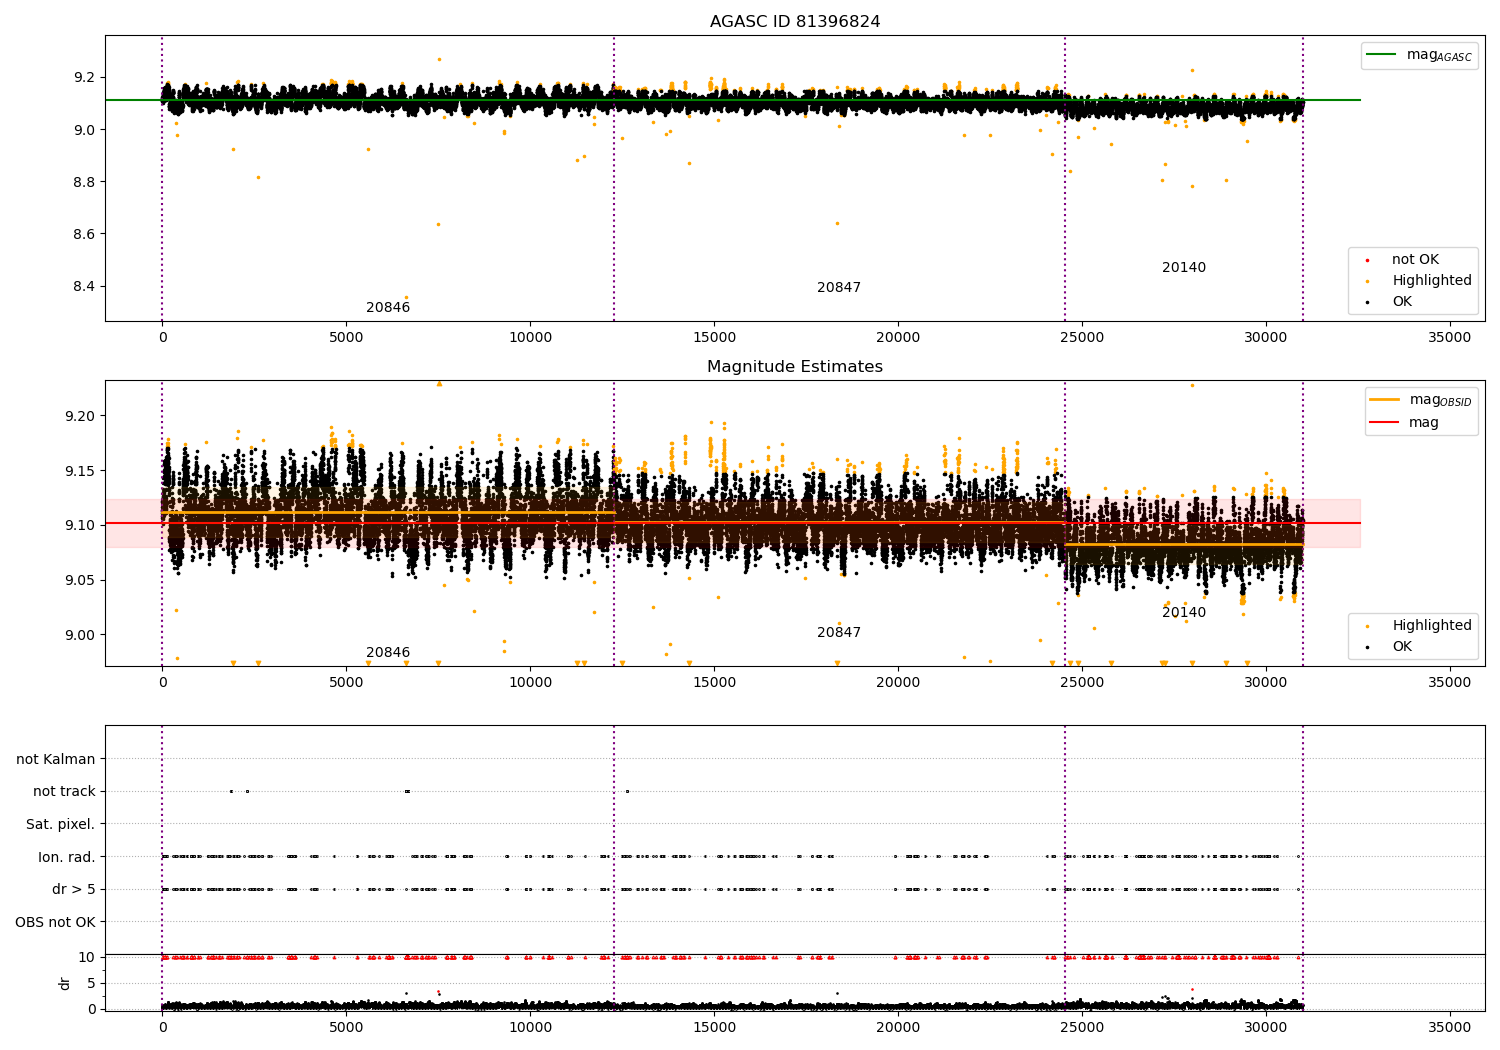The image size is (1500, 1050).
Task: Click obsid label 20140 in the top plot
Action: [1184, 267]
